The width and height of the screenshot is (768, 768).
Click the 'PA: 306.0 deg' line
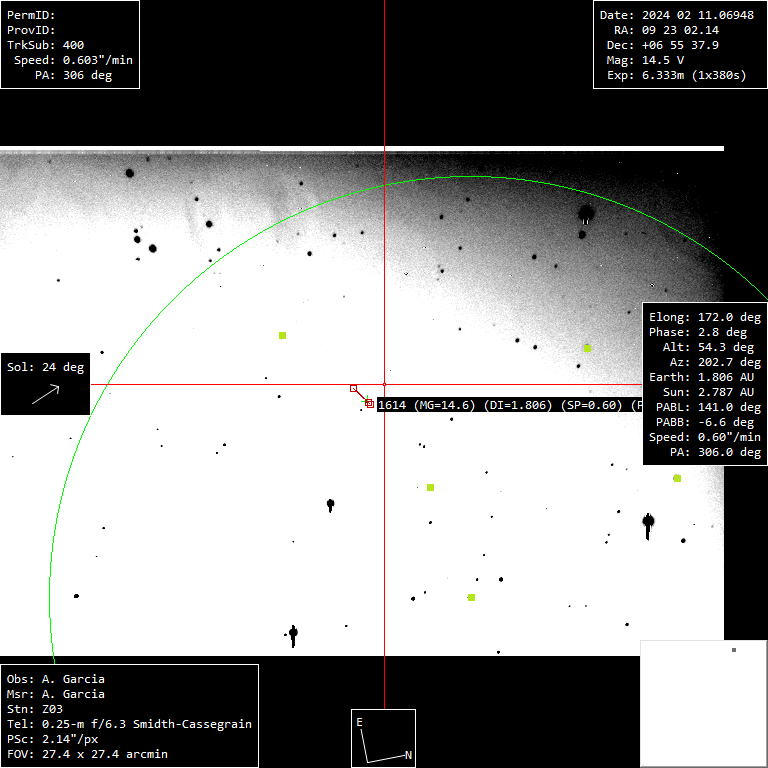(716, 452)
